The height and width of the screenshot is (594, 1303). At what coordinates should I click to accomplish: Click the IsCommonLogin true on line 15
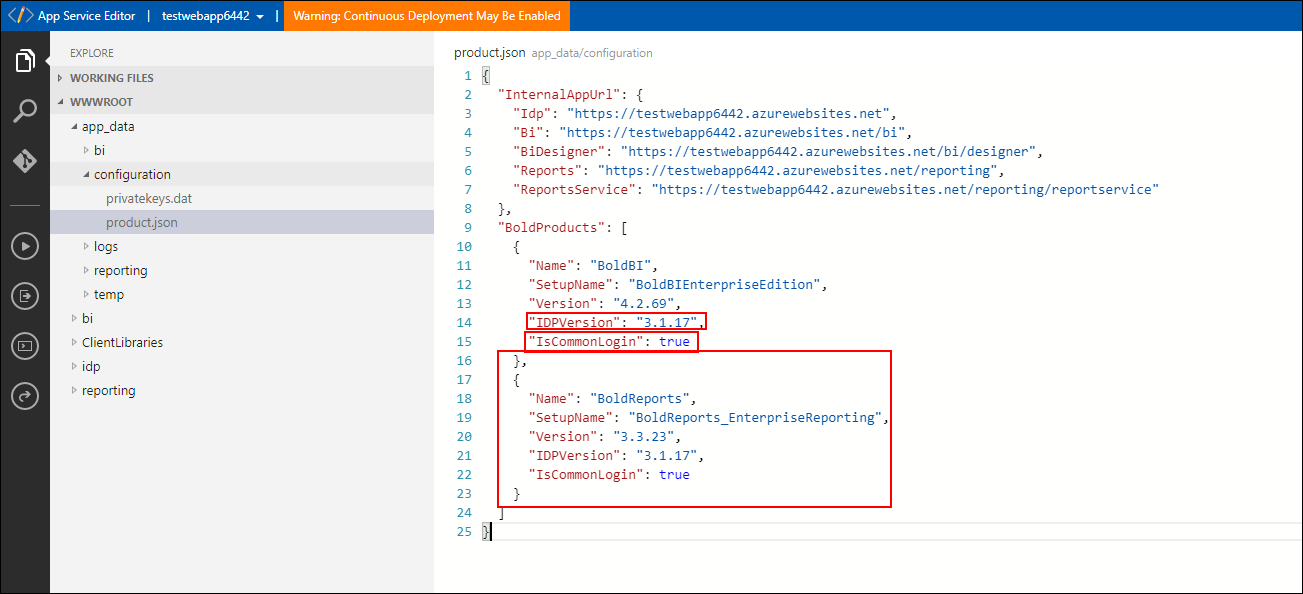[674, 342]
